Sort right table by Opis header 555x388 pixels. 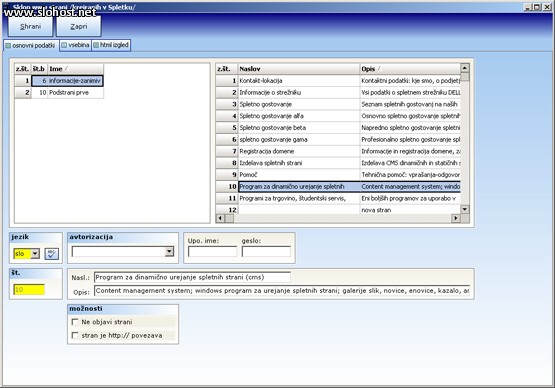410,69
